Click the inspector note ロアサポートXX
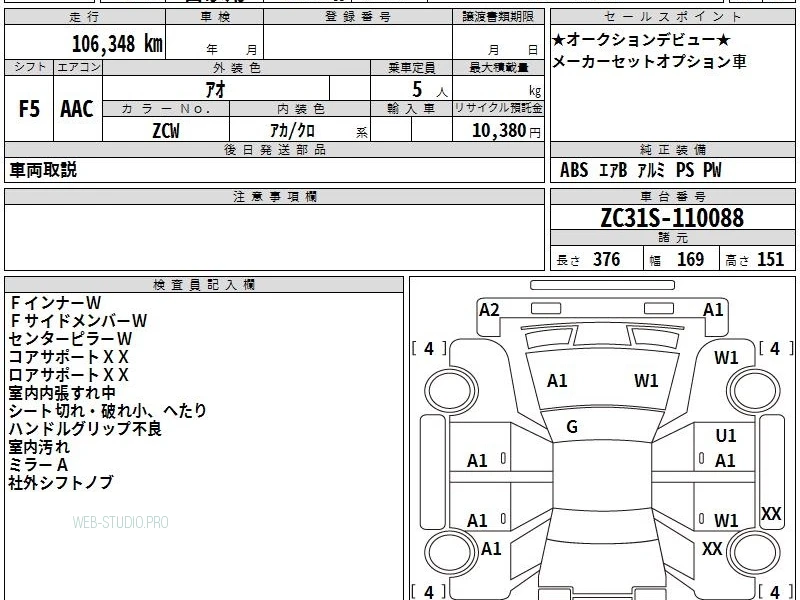Image resolution: width=800 pixels, height=600 pixels. 68,375
